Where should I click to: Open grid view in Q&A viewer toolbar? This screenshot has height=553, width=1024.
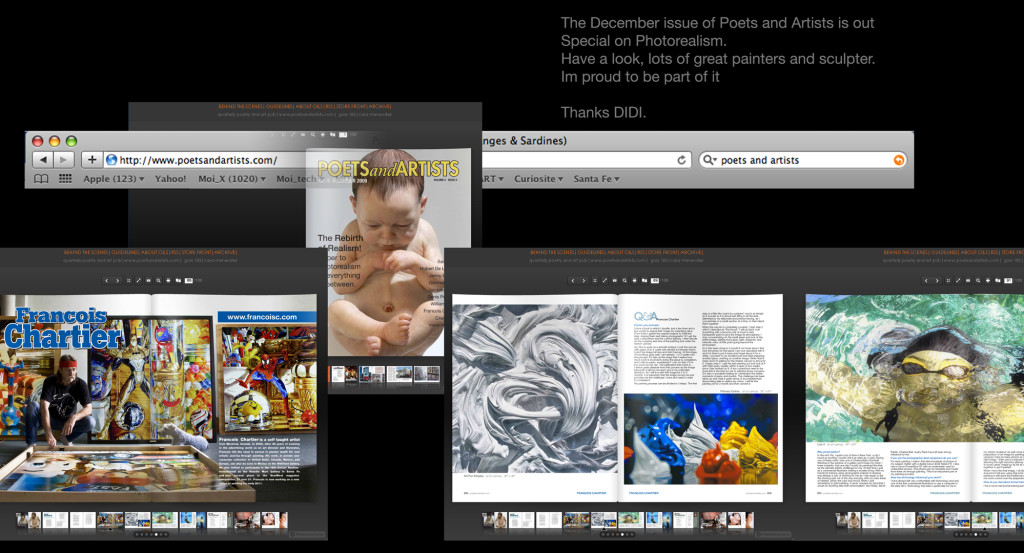pyautogui.click(x=595, y=281)
